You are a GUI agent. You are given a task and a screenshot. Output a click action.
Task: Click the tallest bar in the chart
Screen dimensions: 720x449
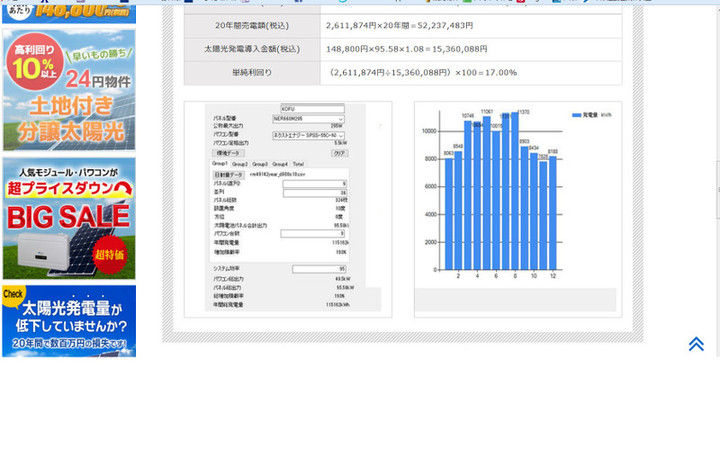pos(515,192)
